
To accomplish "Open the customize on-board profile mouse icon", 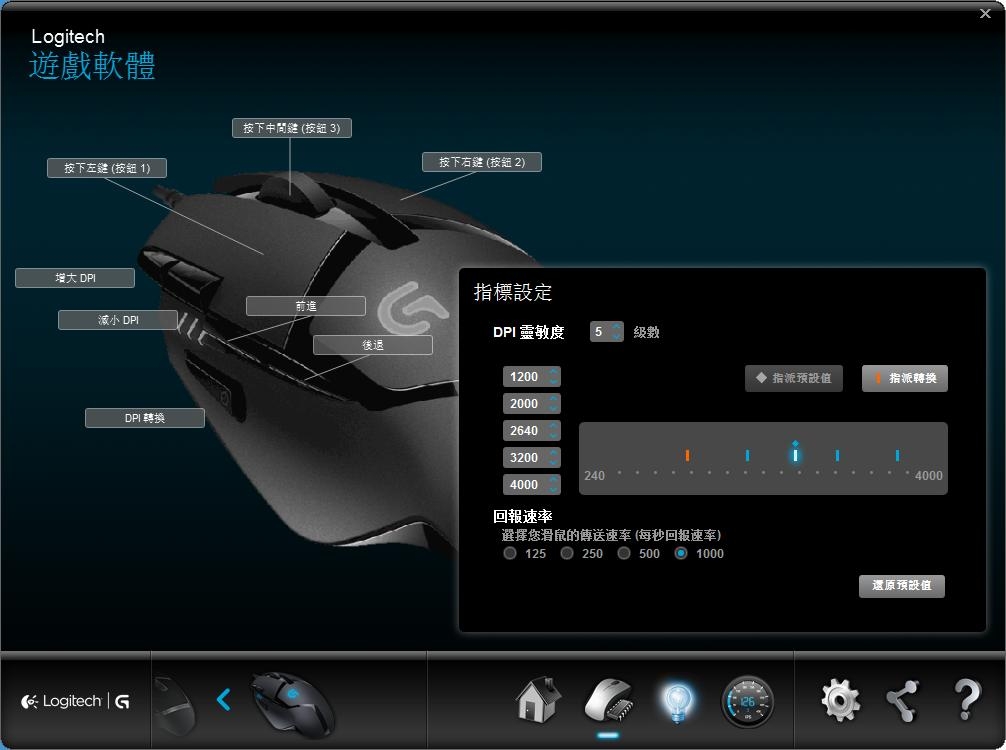I will tap(608, 701).
